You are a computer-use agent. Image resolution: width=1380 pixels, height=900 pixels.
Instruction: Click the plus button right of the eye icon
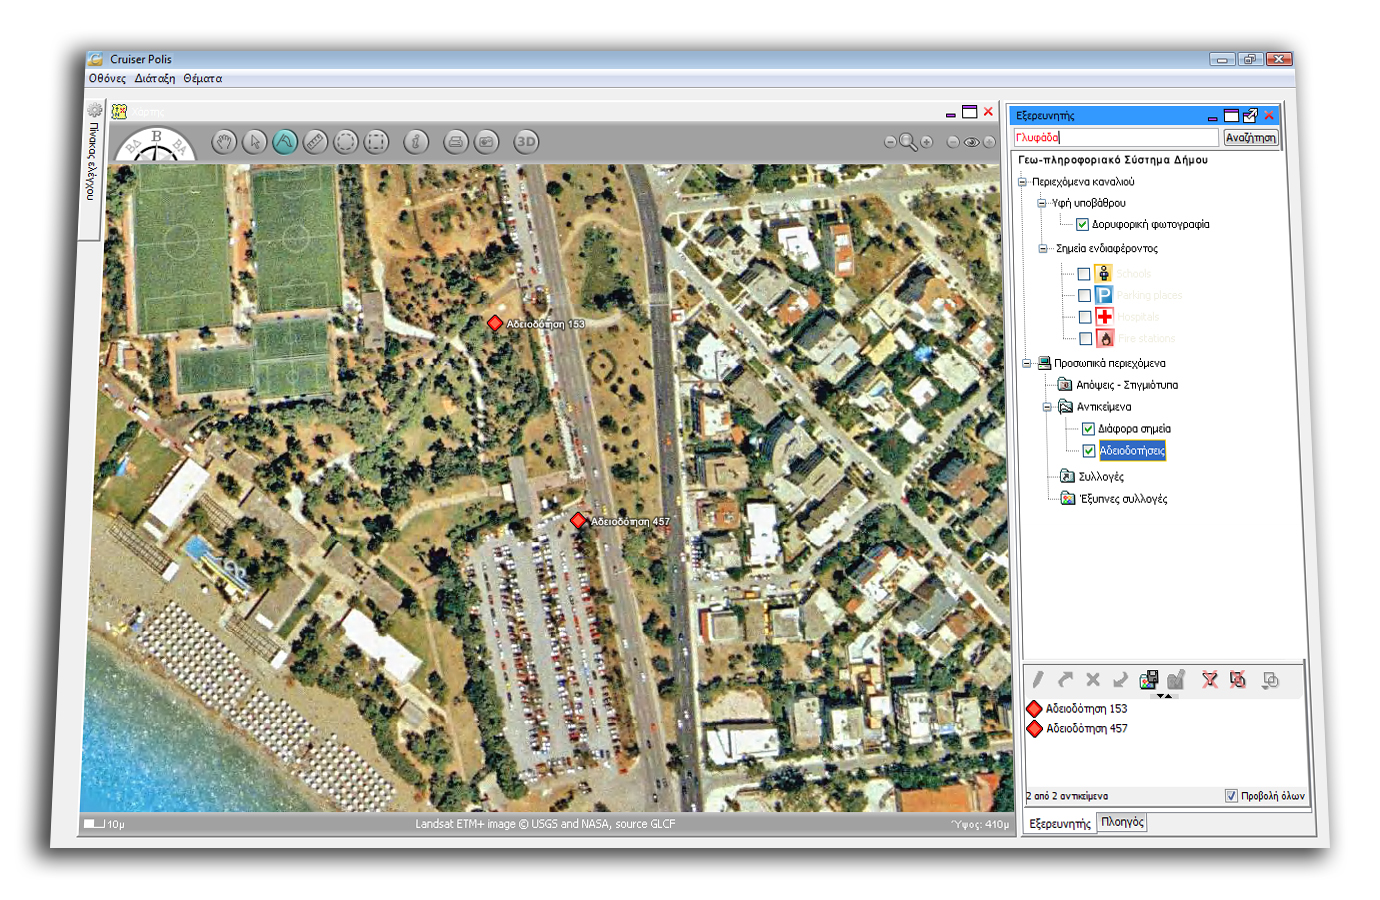[x=989, y=142]
